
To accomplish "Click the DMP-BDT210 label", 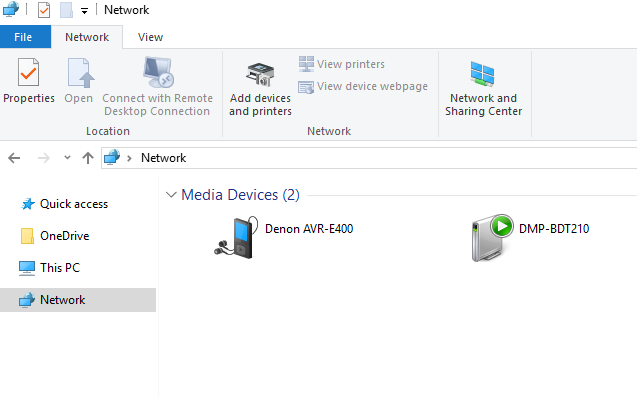I will [554, 229].
